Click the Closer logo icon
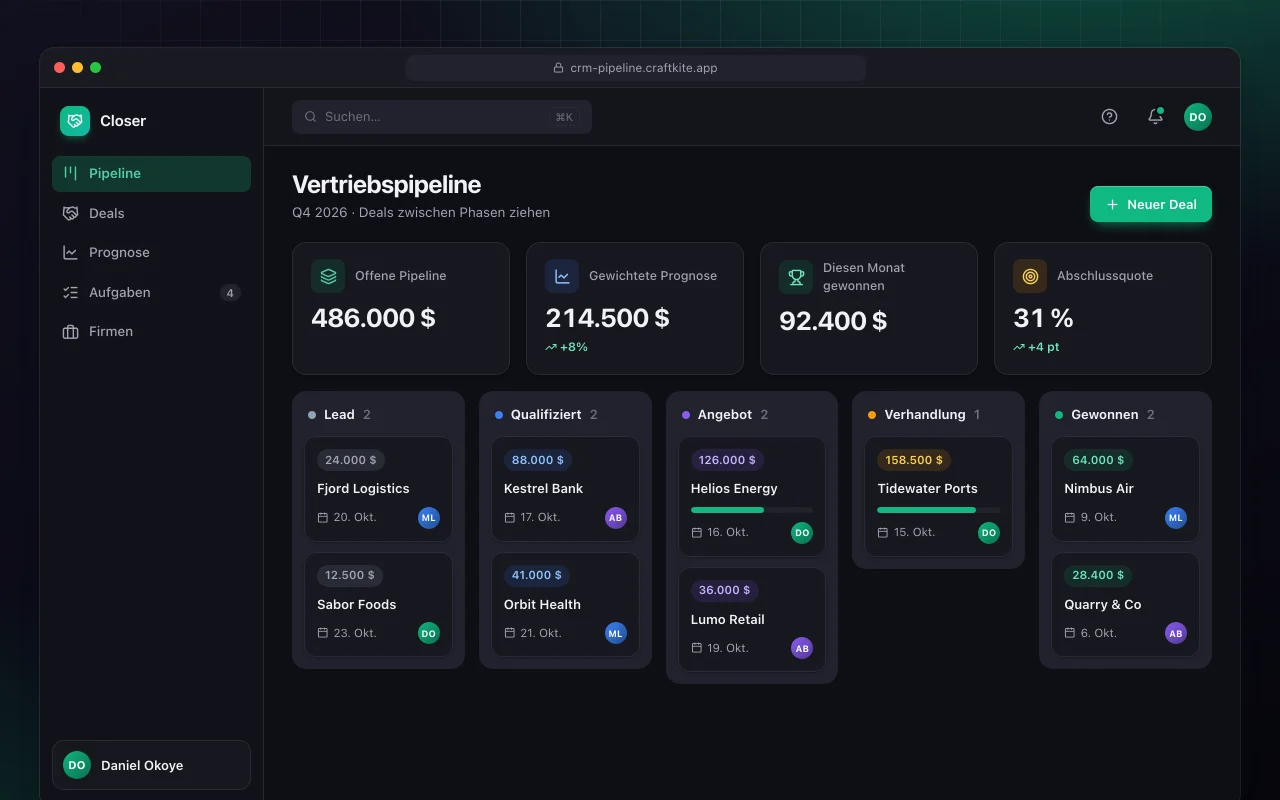This screenshot has width=1280, height=800. pyautogui.click(x=75, y=121)
